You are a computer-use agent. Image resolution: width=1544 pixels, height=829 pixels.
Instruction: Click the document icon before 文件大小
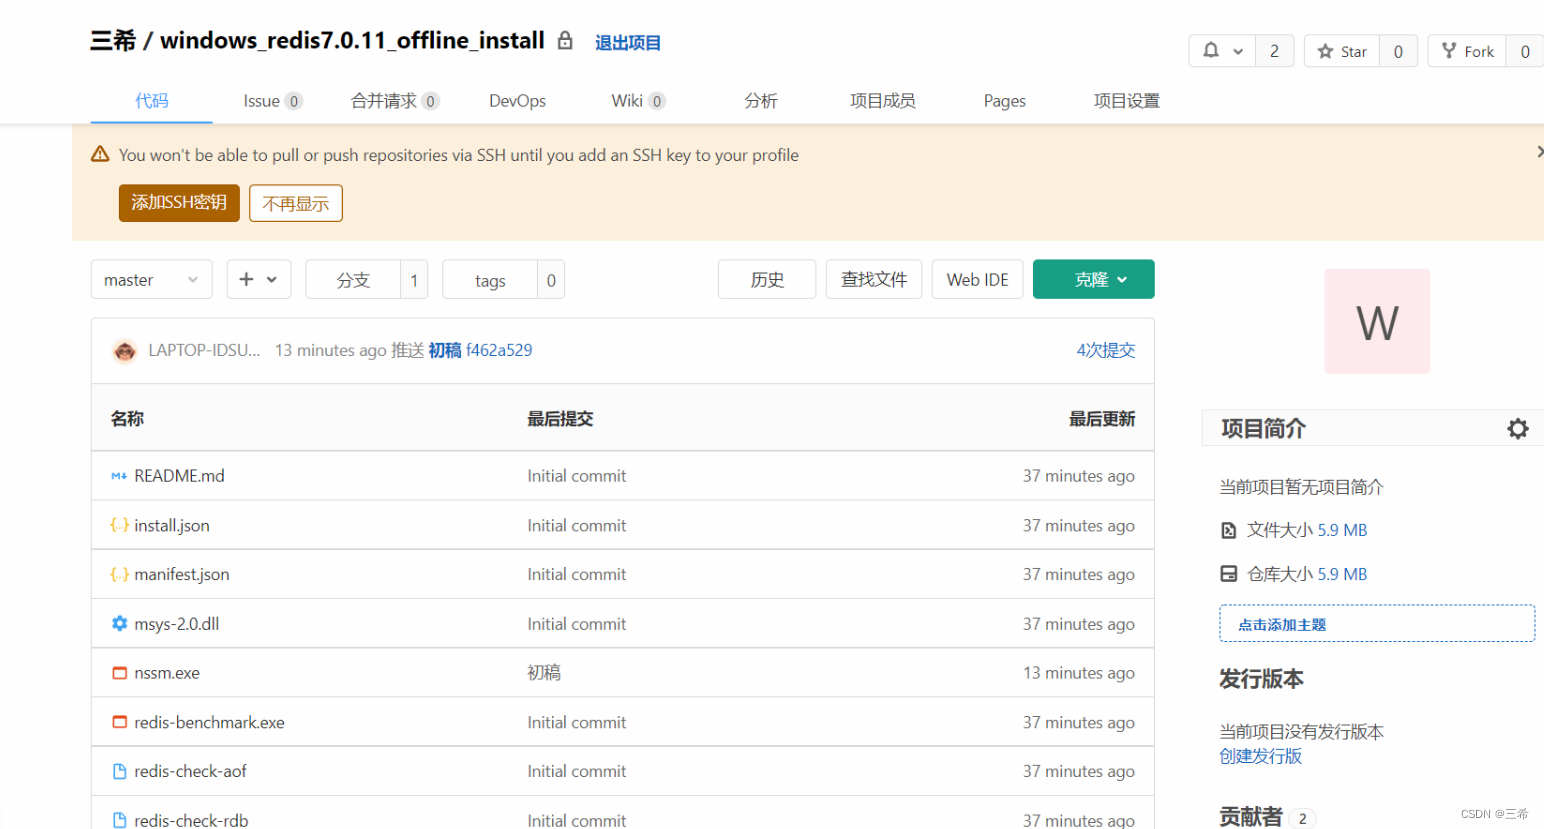pyautogui.click(x=1229, y=529)
